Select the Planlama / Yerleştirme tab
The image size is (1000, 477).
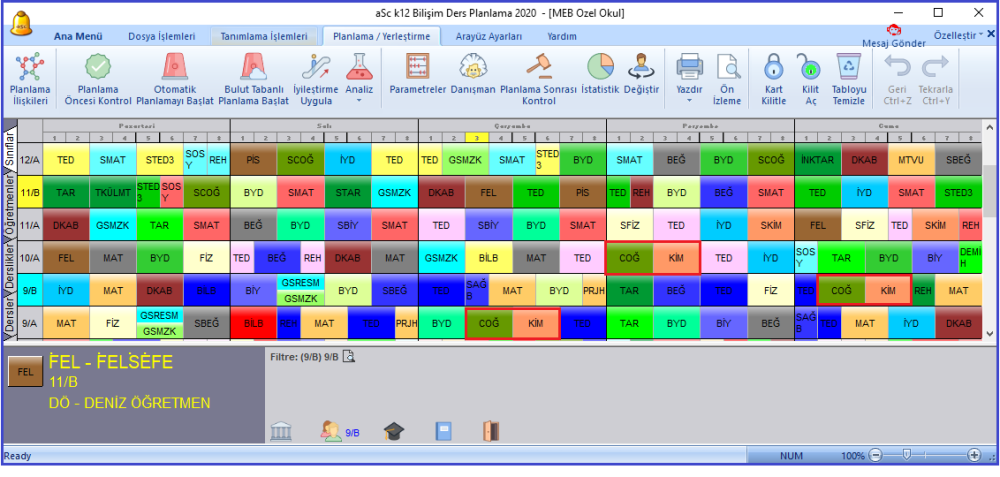pyautogui.click(x=381, y=36)
